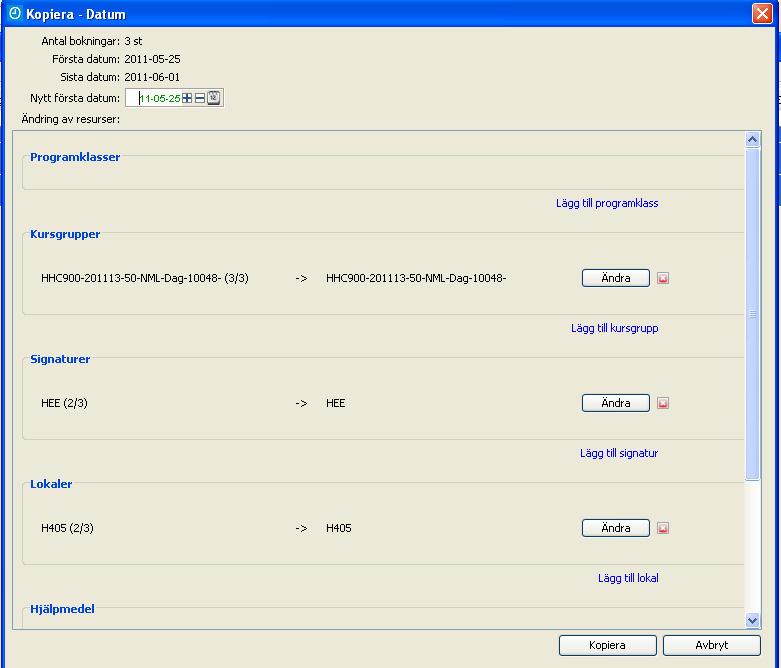Open Lägg till kursgrupp link
The width and height of the screenshot is (781, 668).
tap(615, 328)
